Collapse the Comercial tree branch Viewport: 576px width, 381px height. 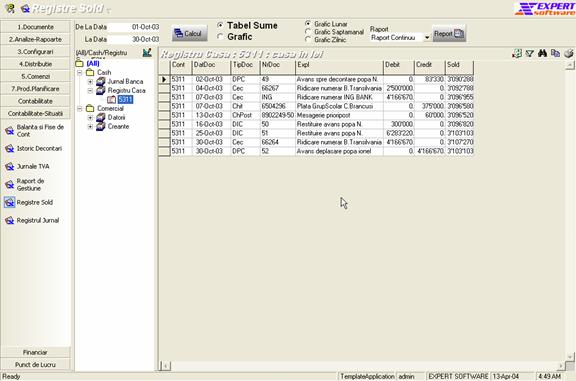coord(79,108)
